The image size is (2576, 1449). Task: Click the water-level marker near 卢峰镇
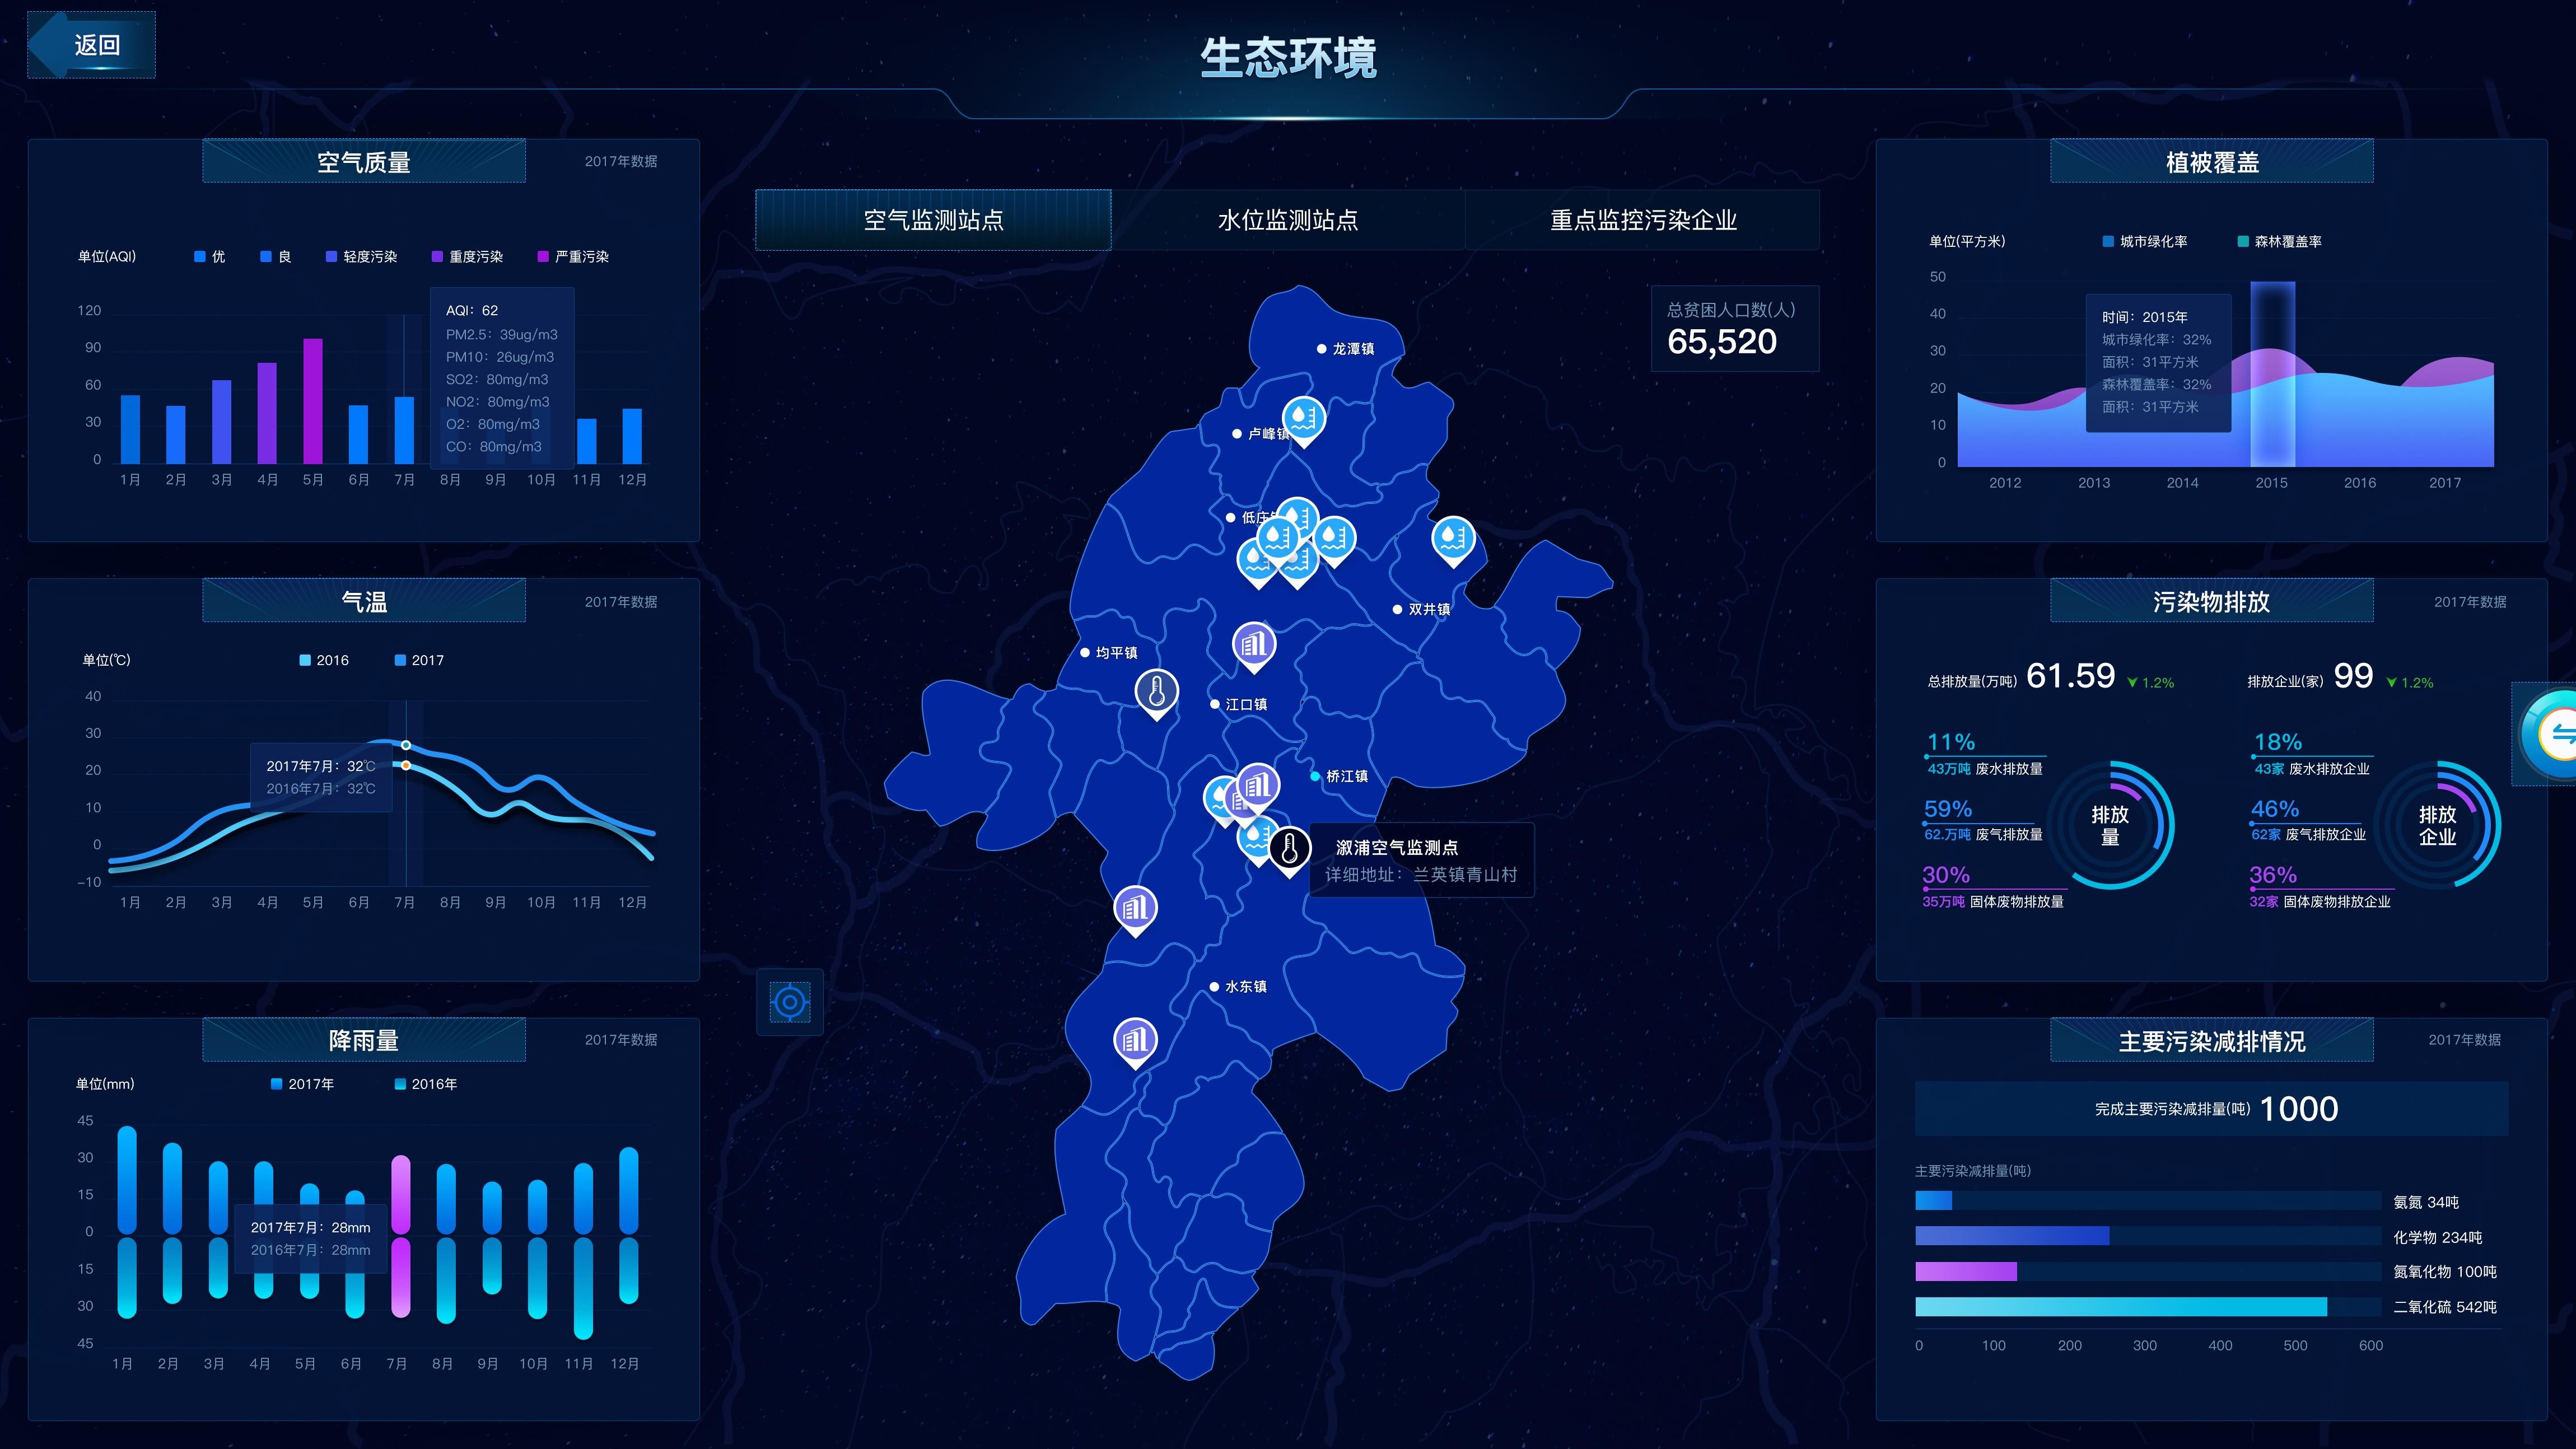(x=1303, y=418)
